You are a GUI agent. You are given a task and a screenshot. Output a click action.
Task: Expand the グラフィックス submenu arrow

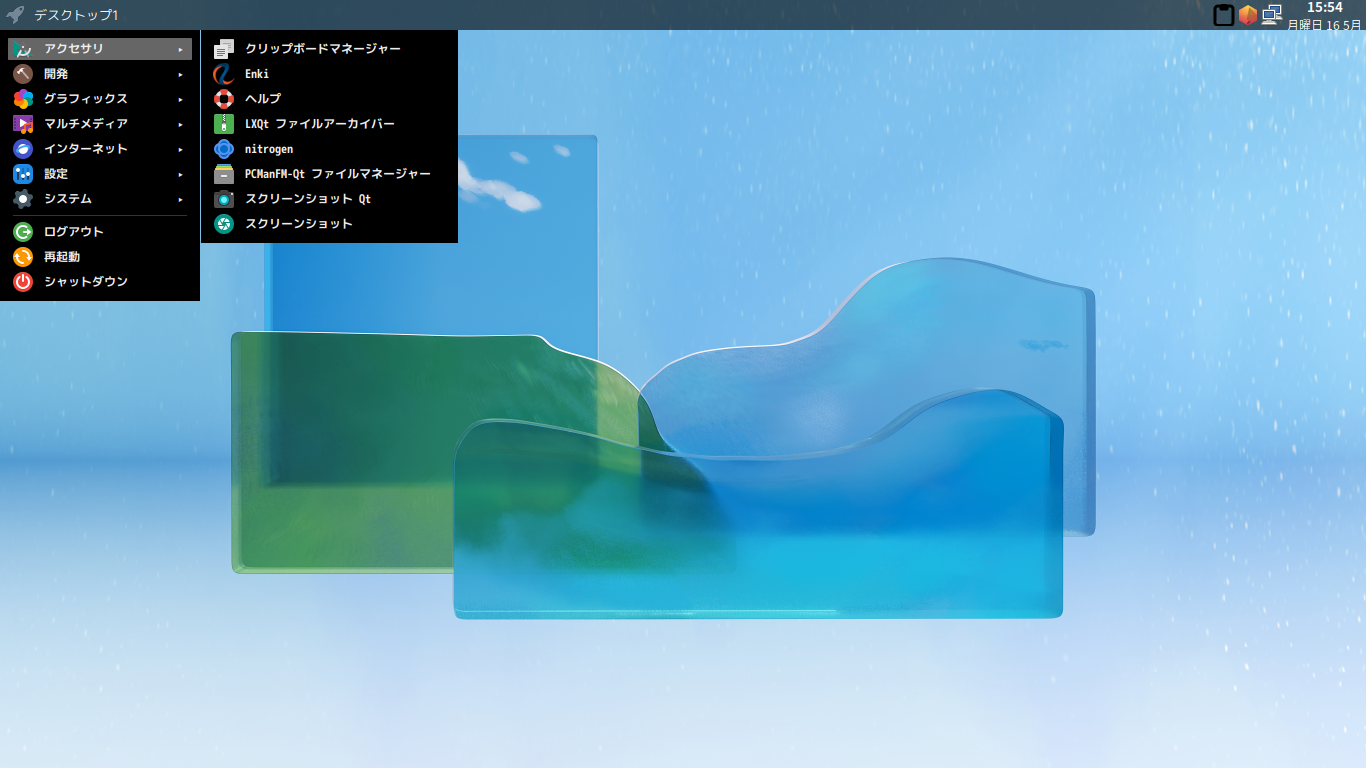pos(181,99)
